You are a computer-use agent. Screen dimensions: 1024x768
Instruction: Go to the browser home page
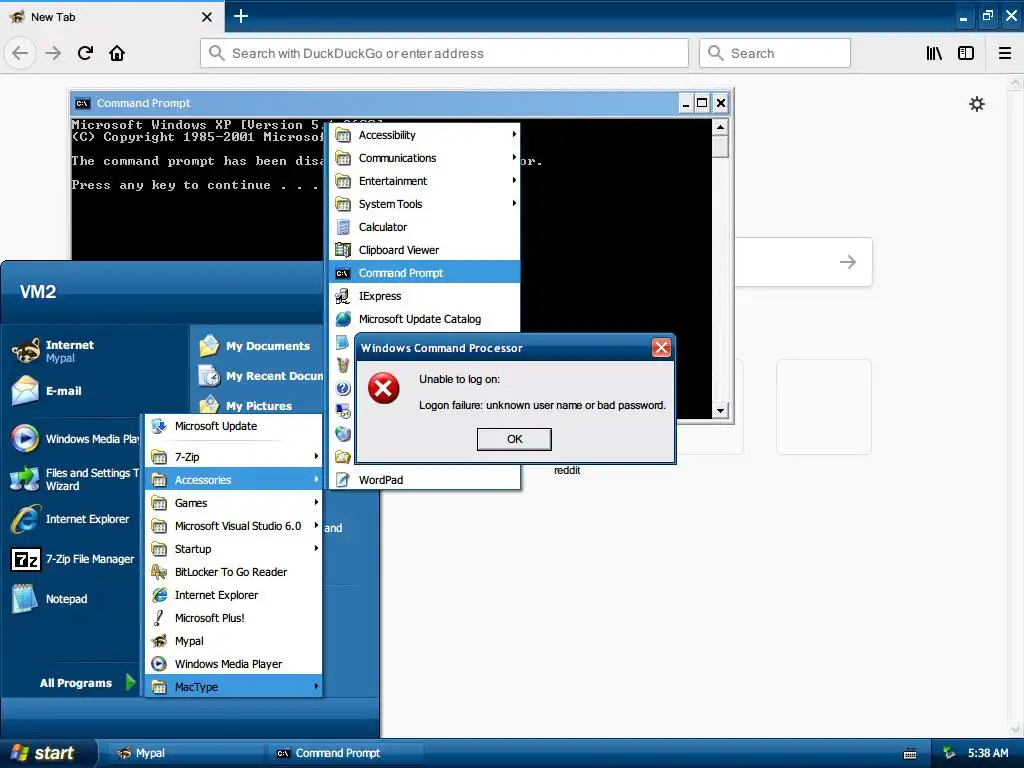[x=117, y=53]
